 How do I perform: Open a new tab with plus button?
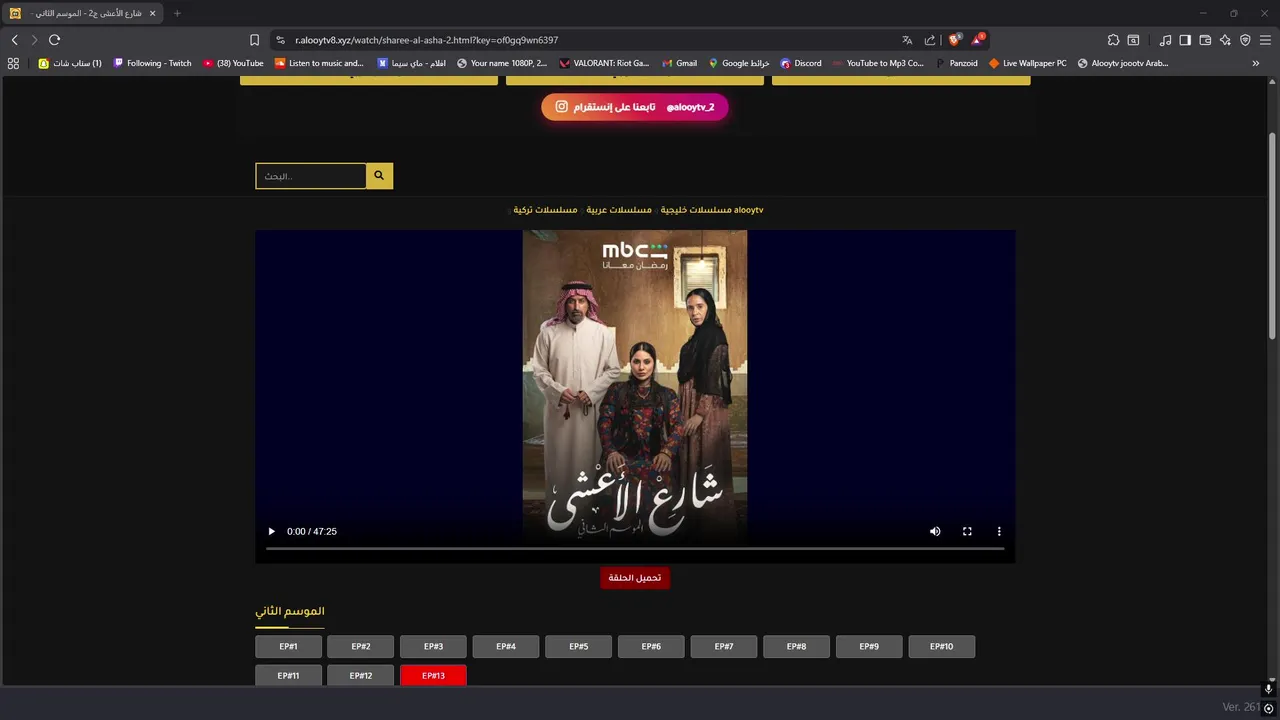point(177,13)
